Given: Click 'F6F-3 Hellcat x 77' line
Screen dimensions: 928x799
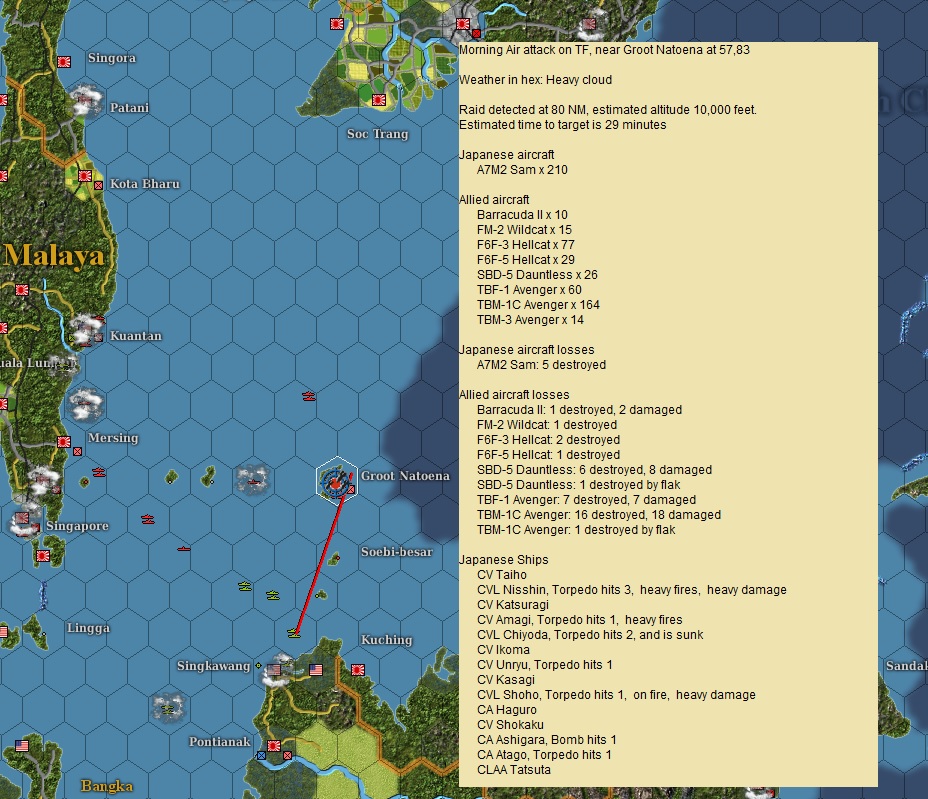Looking at the screenshot, I should click(x=526, y=245).
